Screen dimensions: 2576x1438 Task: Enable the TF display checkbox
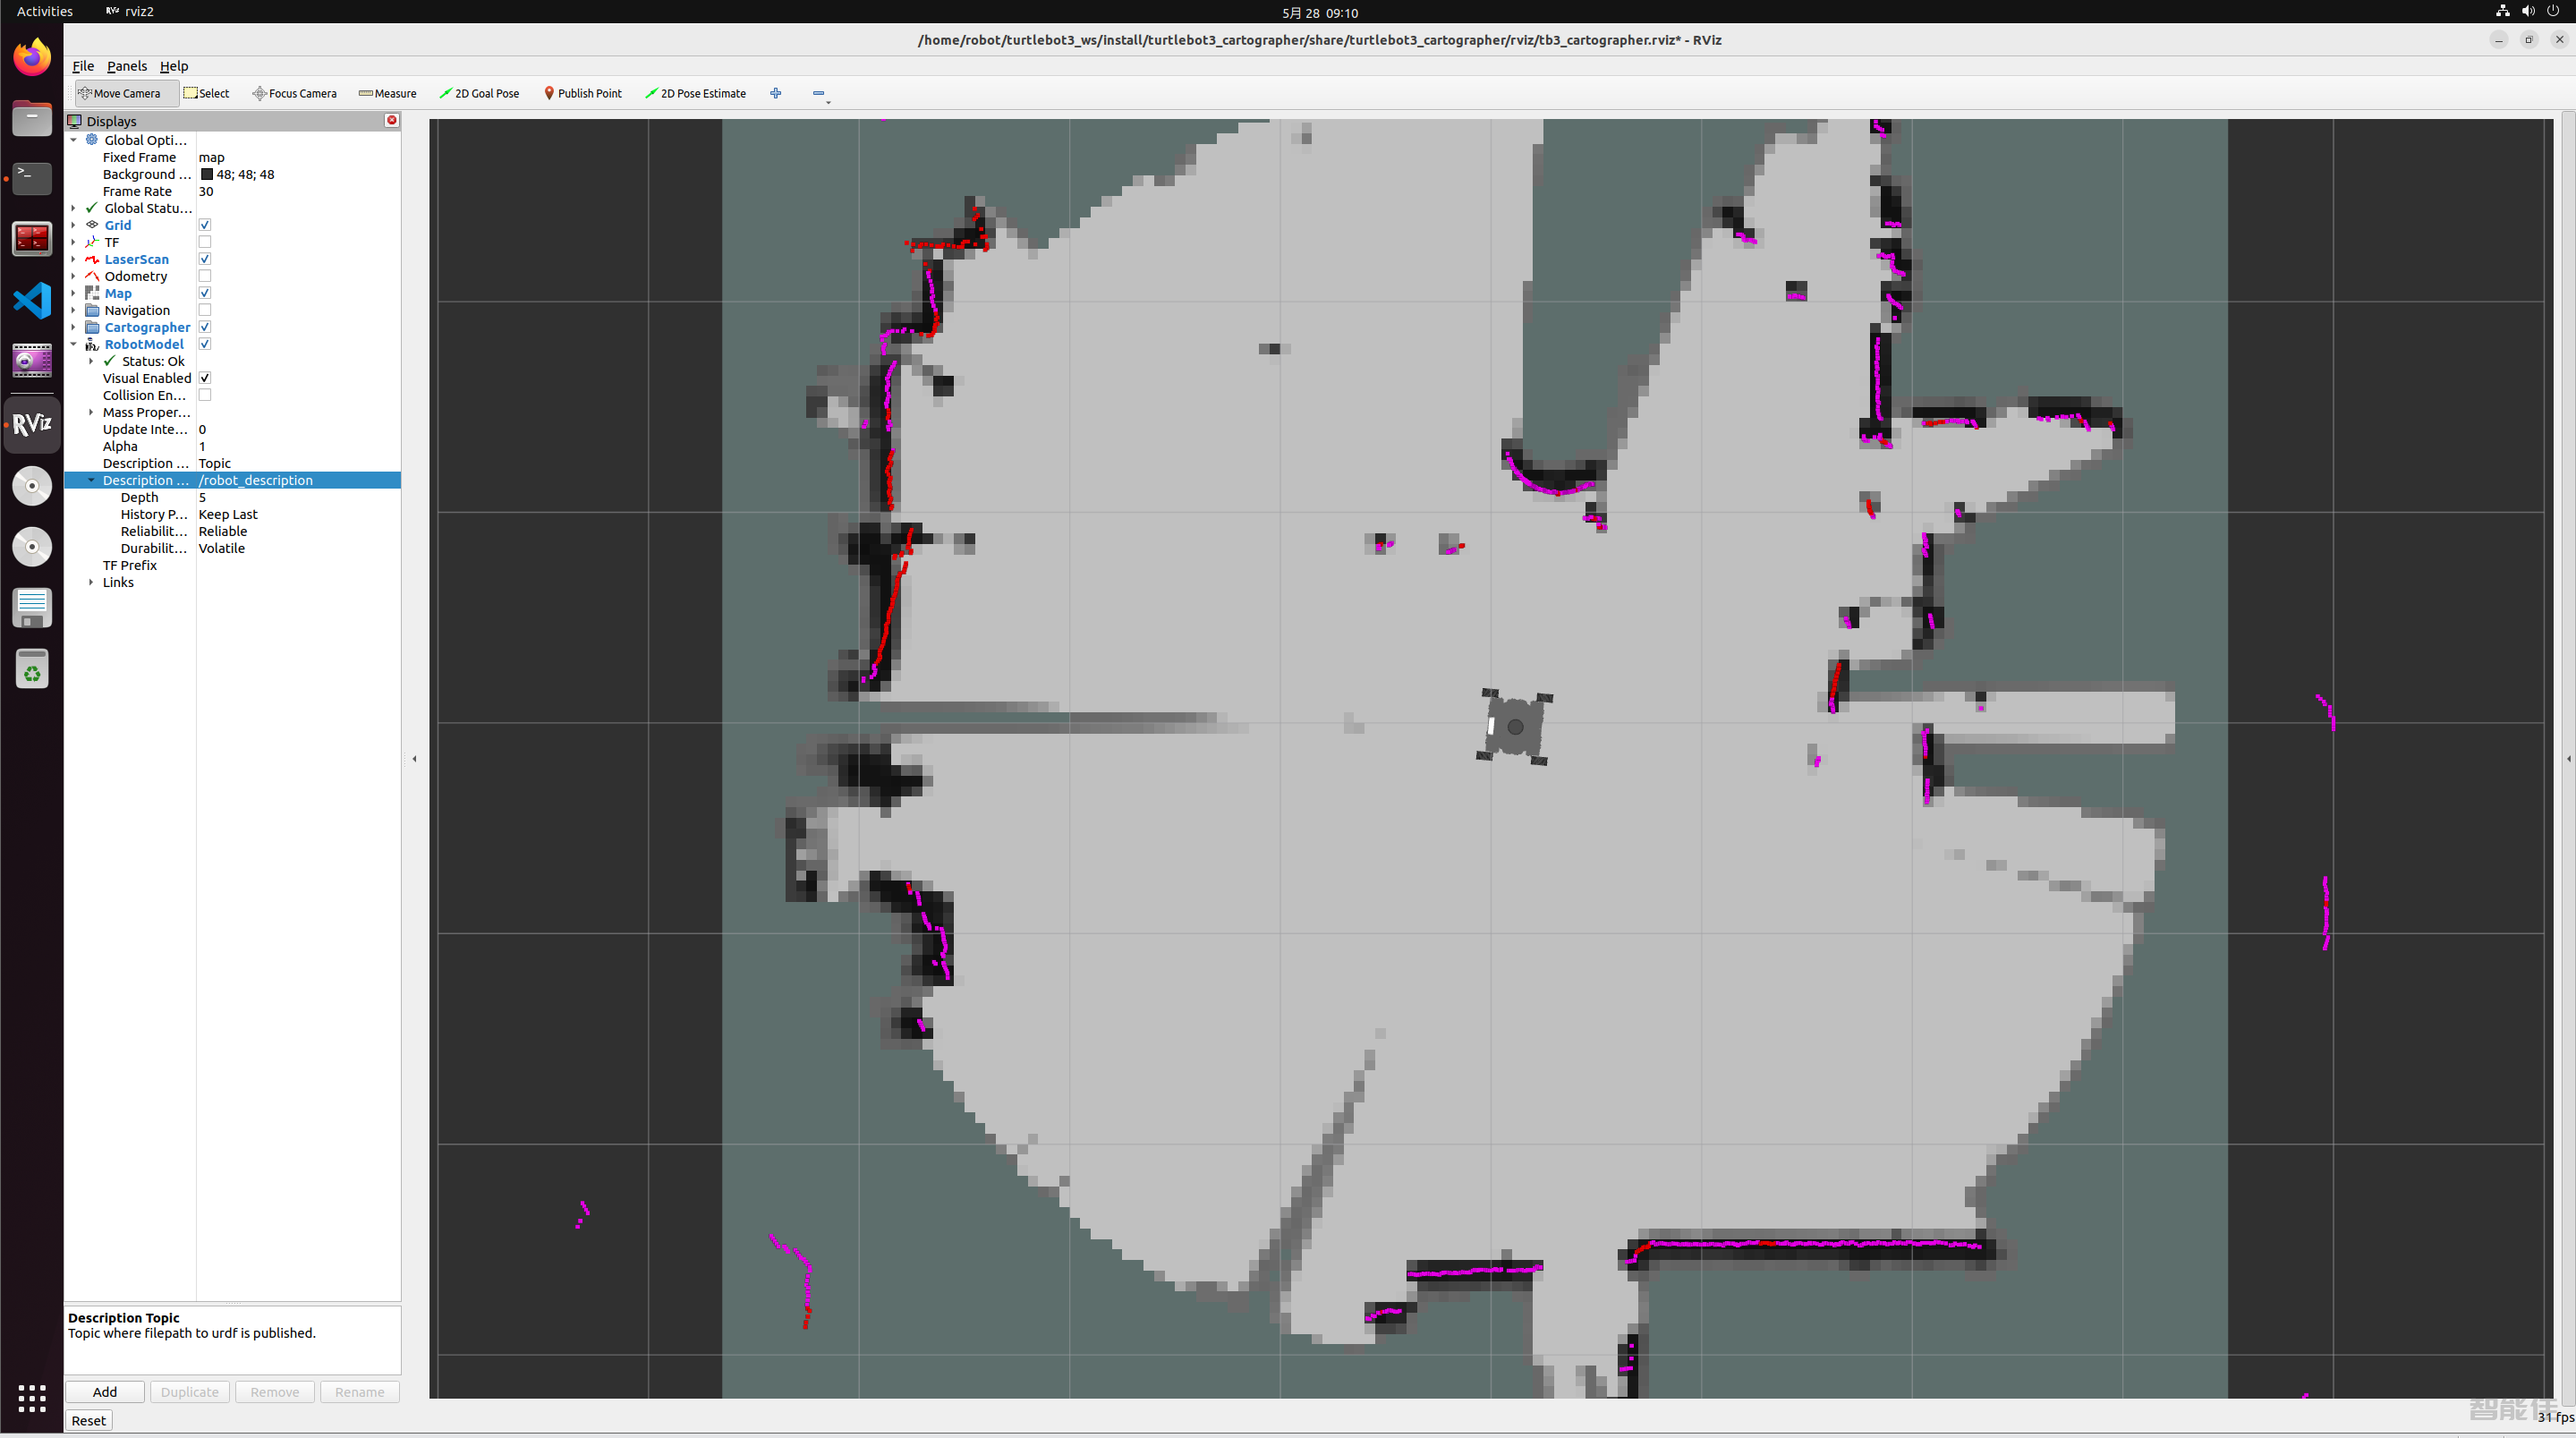point(204,241)
